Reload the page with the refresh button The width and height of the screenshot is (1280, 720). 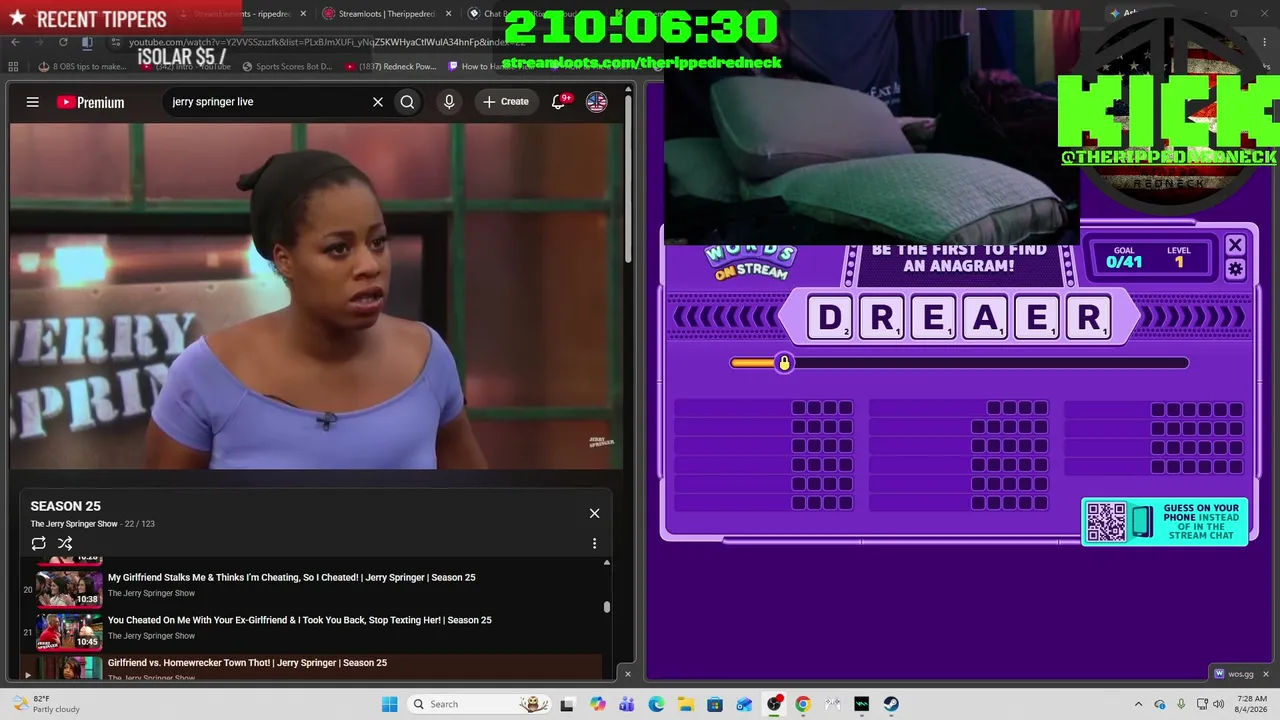click(x=63, y=42)
